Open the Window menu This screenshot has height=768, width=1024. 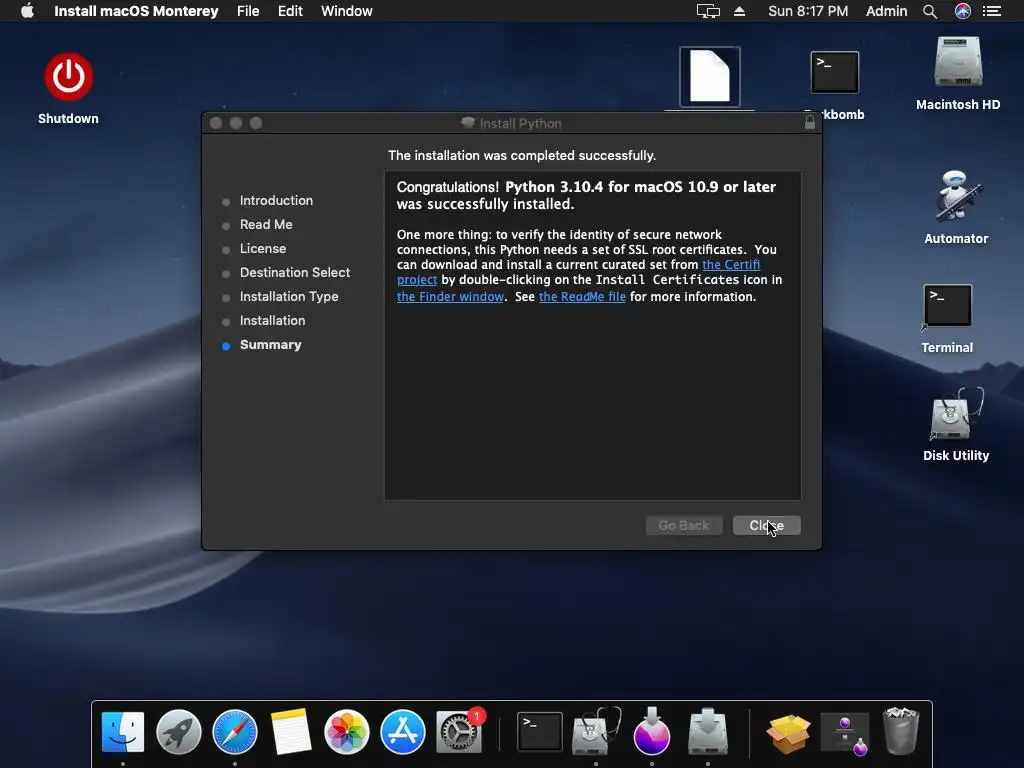coord(347,11)
